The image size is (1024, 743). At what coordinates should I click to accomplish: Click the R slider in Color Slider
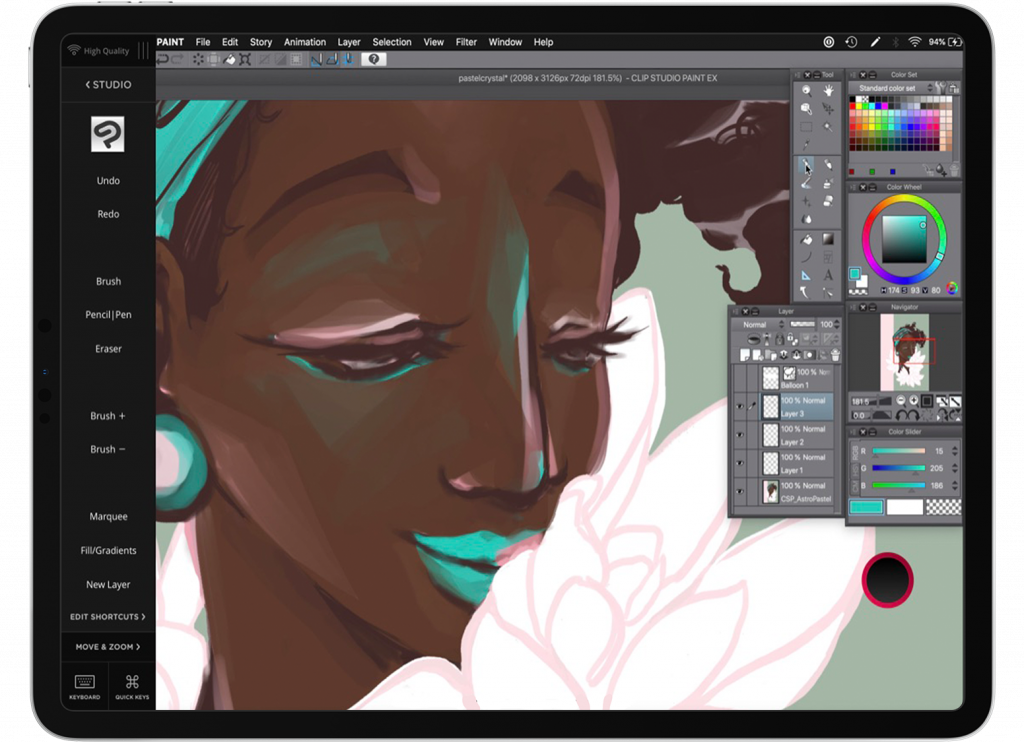[x=899, y=451]
